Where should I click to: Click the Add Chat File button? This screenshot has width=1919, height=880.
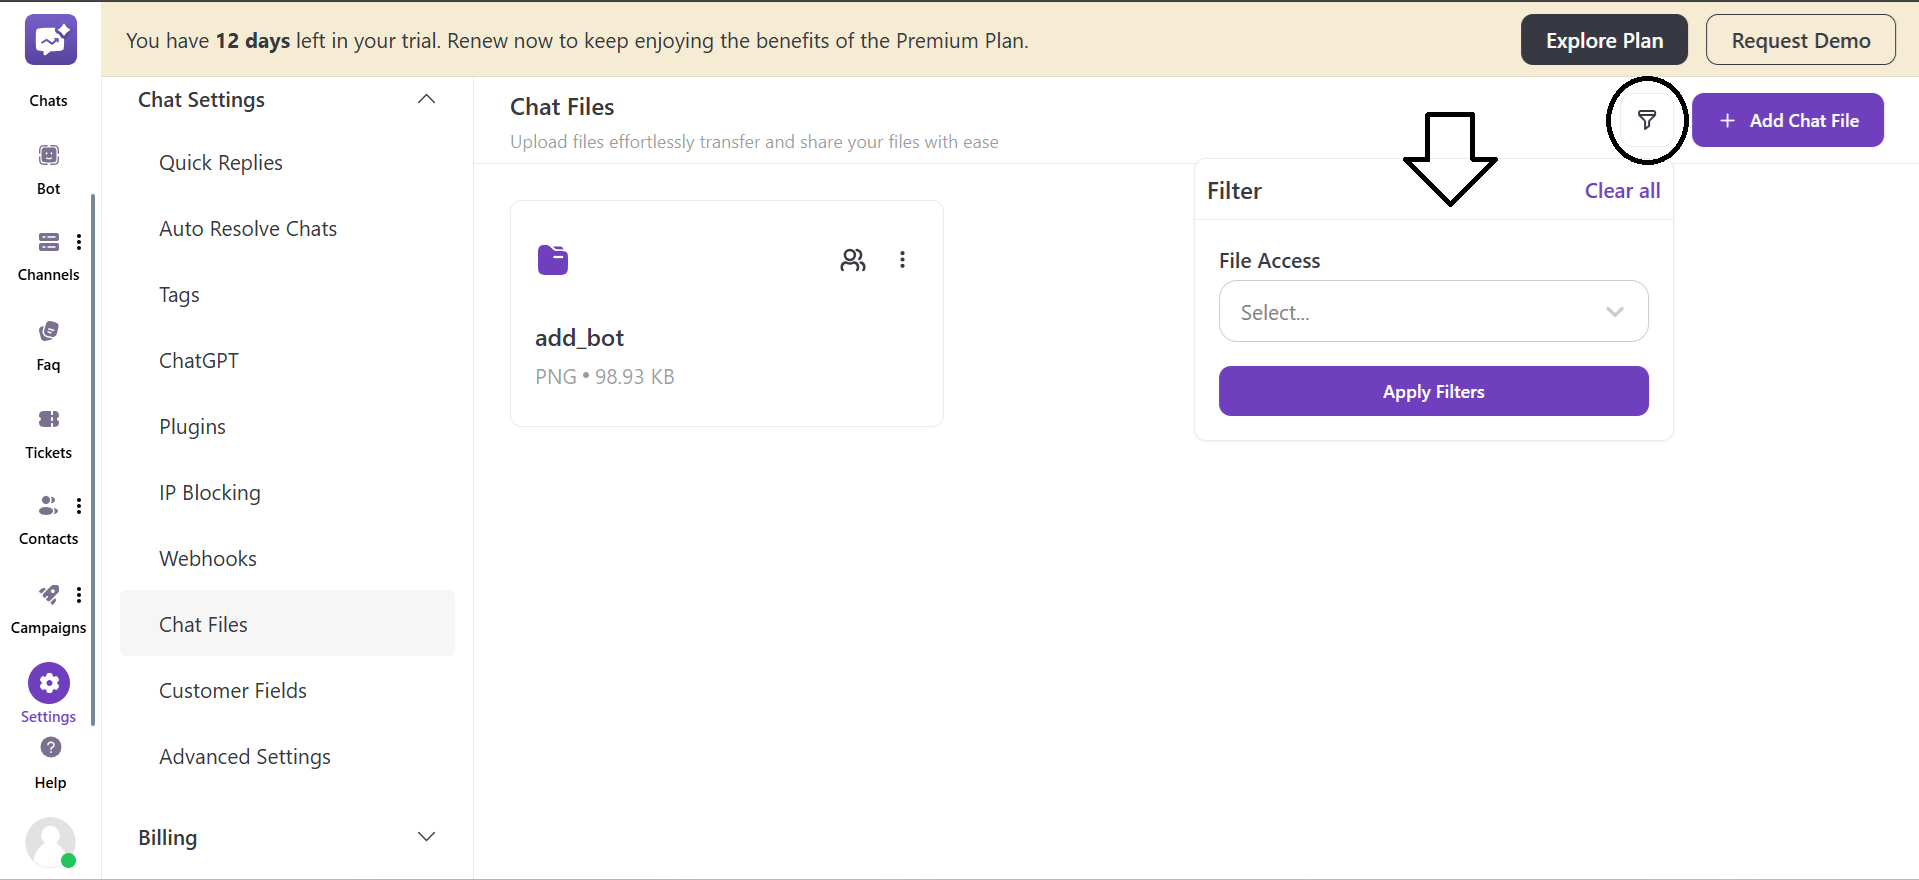pos(1787,120)
